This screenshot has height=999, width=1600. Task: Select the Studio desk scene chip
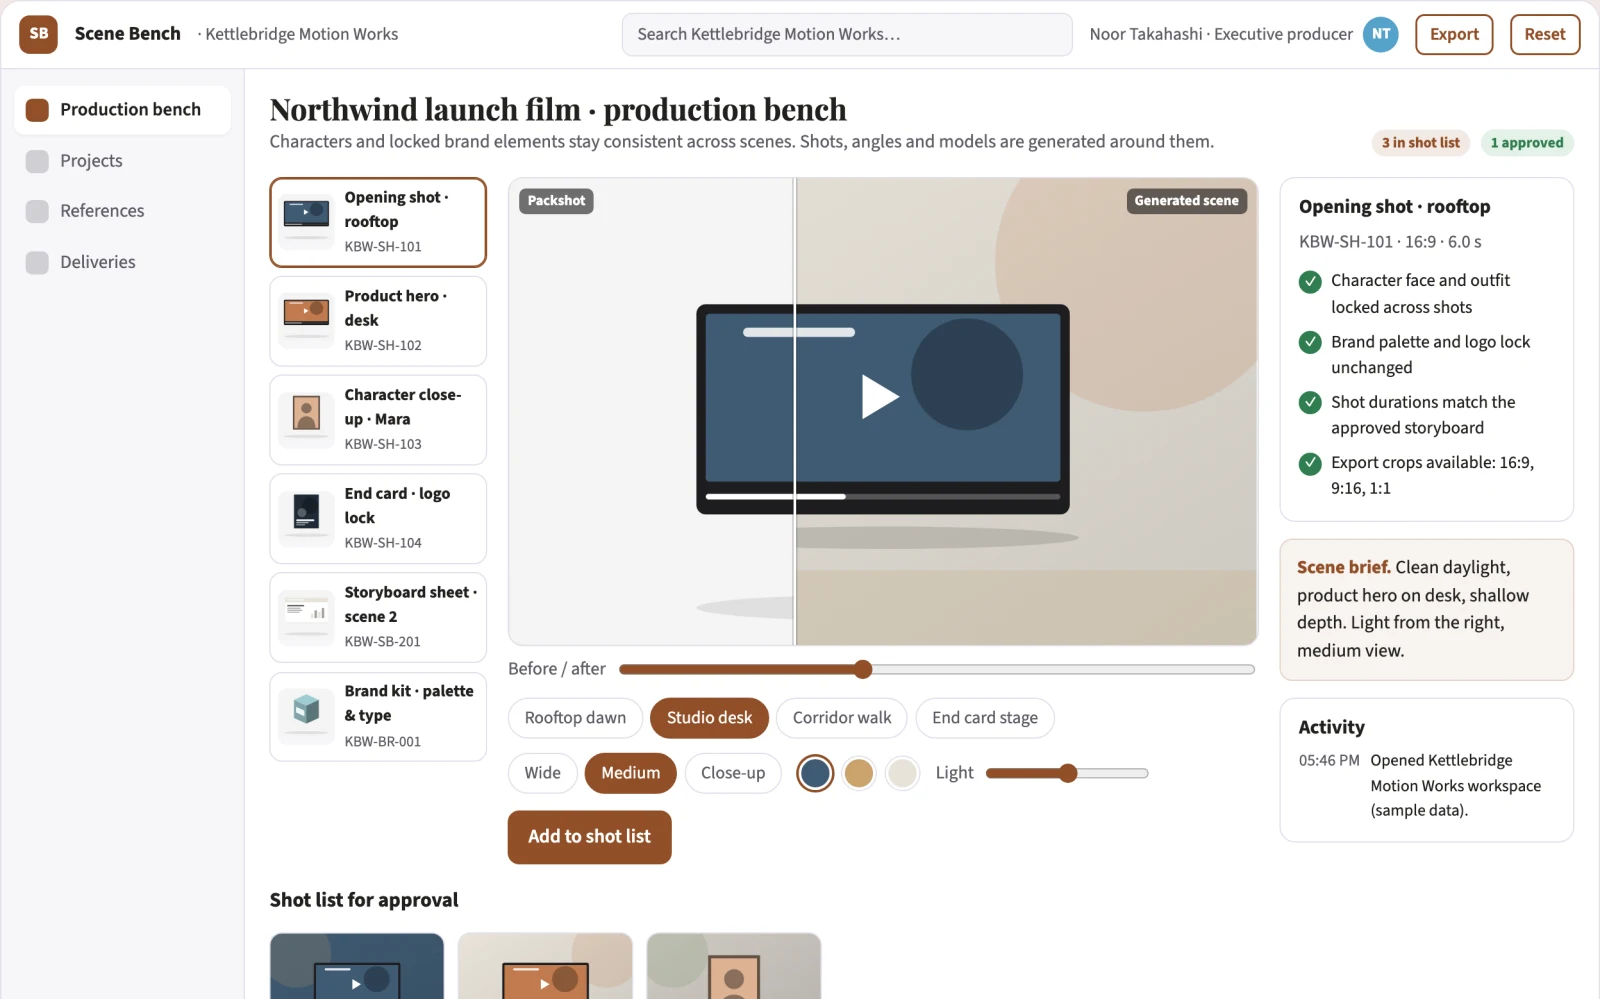point(709,718)
